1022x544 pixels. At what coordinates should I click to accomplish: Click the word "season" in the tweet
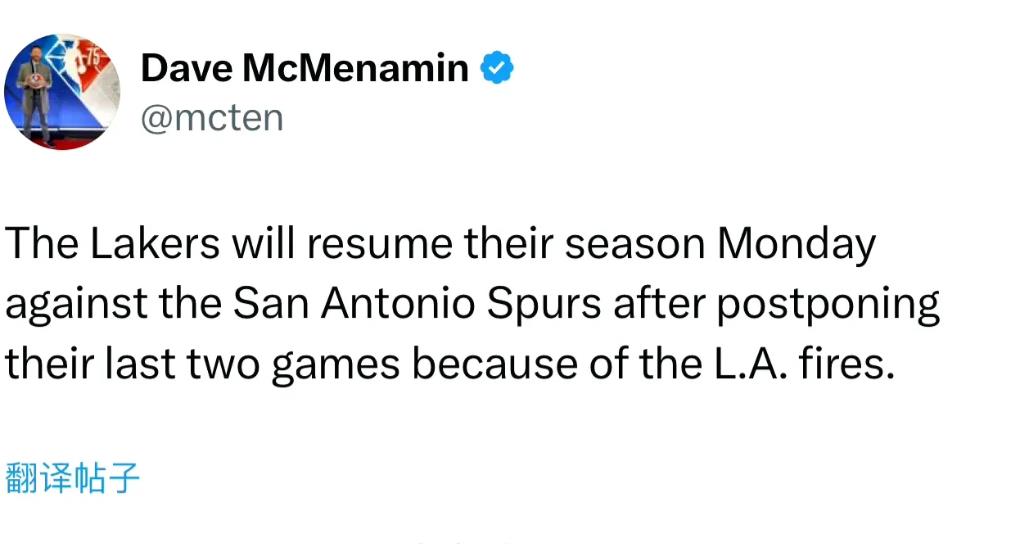click(x=635, y=245)
